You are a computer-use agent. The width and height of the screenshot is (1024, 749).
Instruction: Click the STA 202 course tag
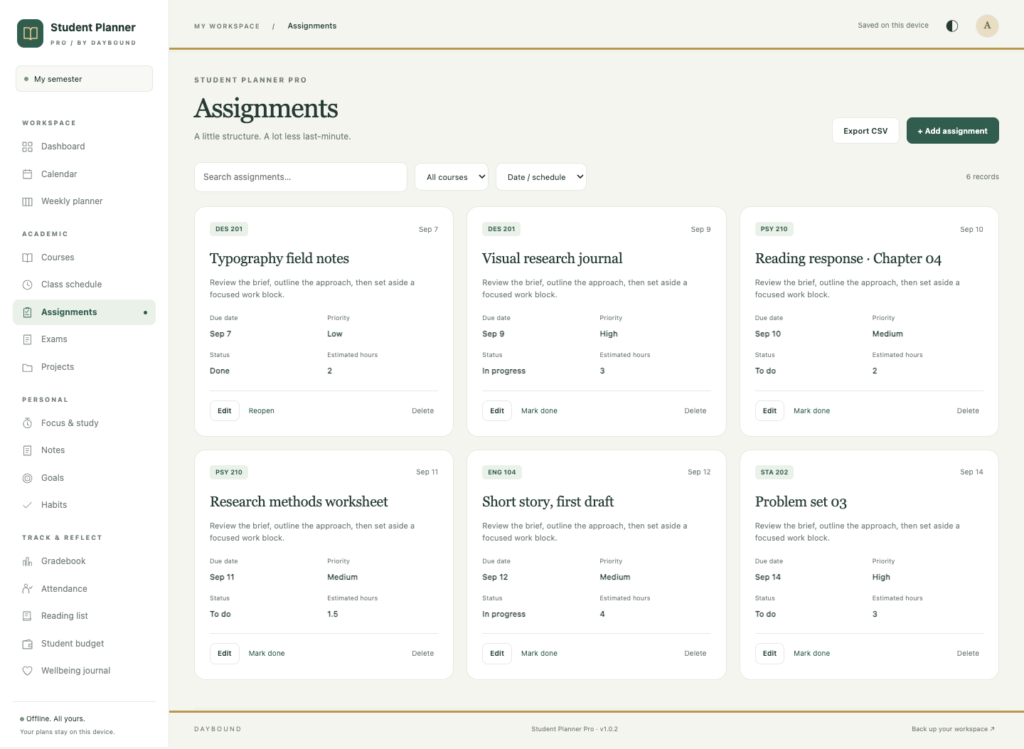[x=774, y=472]
